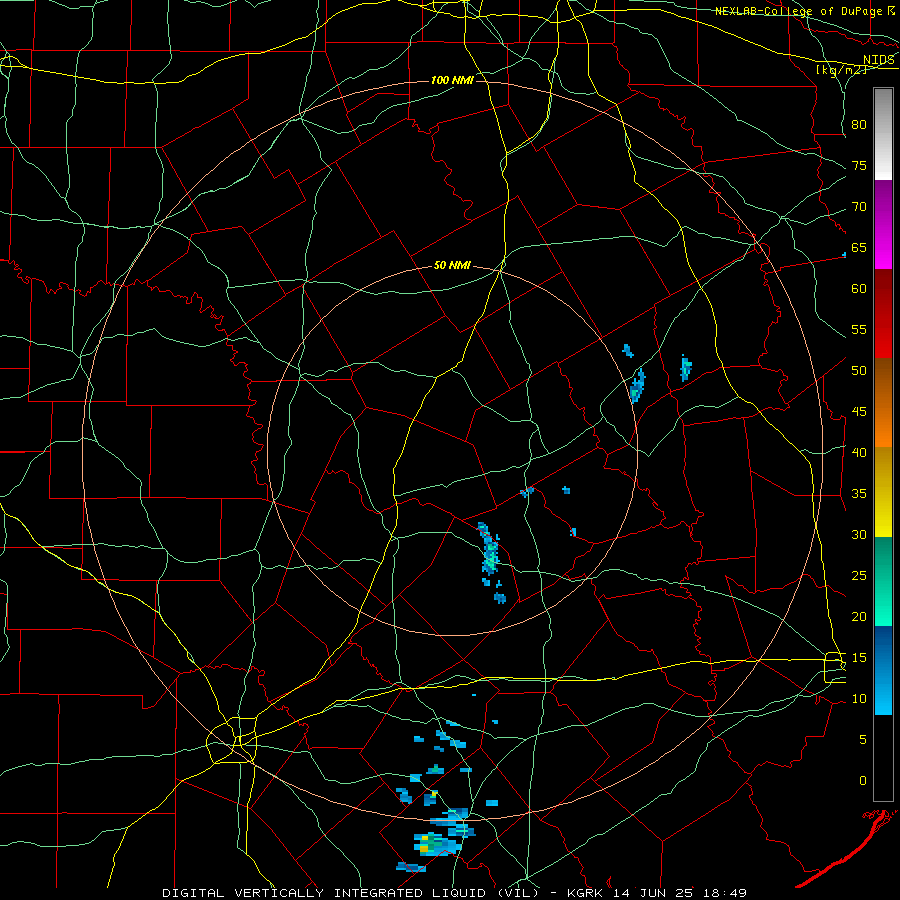Screen dimensions: 900x900
Task: Select the brown-orange segment of the color bar
Action: 883,403
